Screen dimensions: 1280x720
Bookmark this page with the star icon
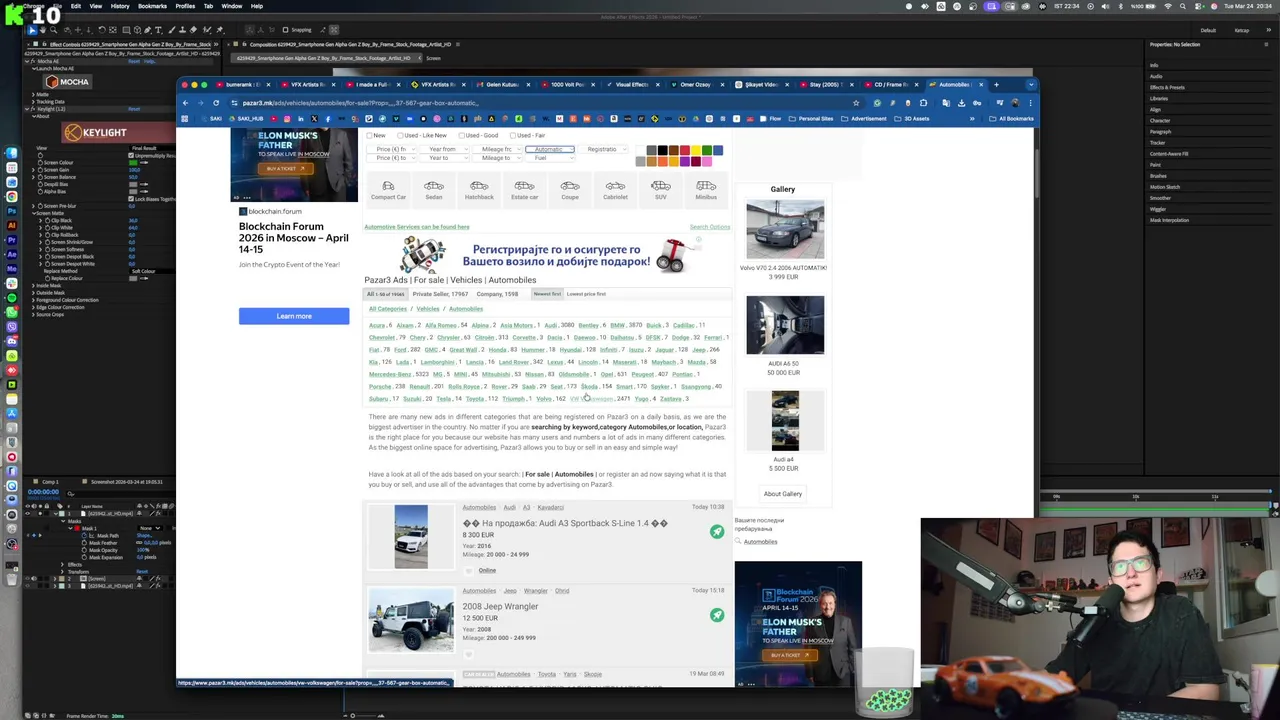[856, 102]
